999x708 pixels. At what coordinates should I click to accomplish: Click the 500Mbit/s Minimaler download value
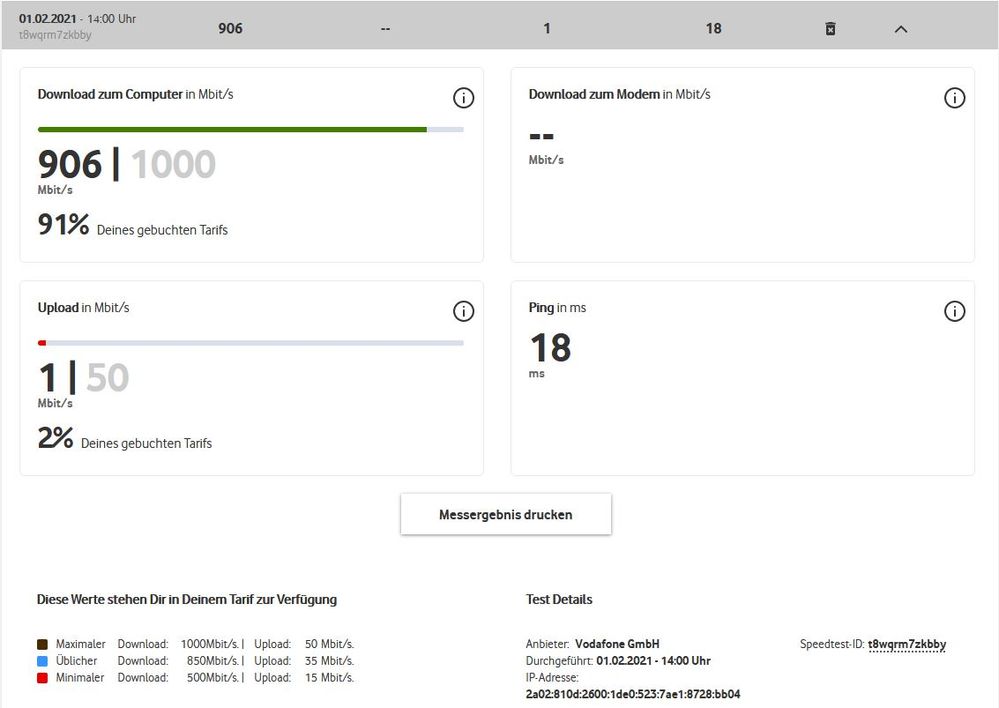(x=213, y=677)
